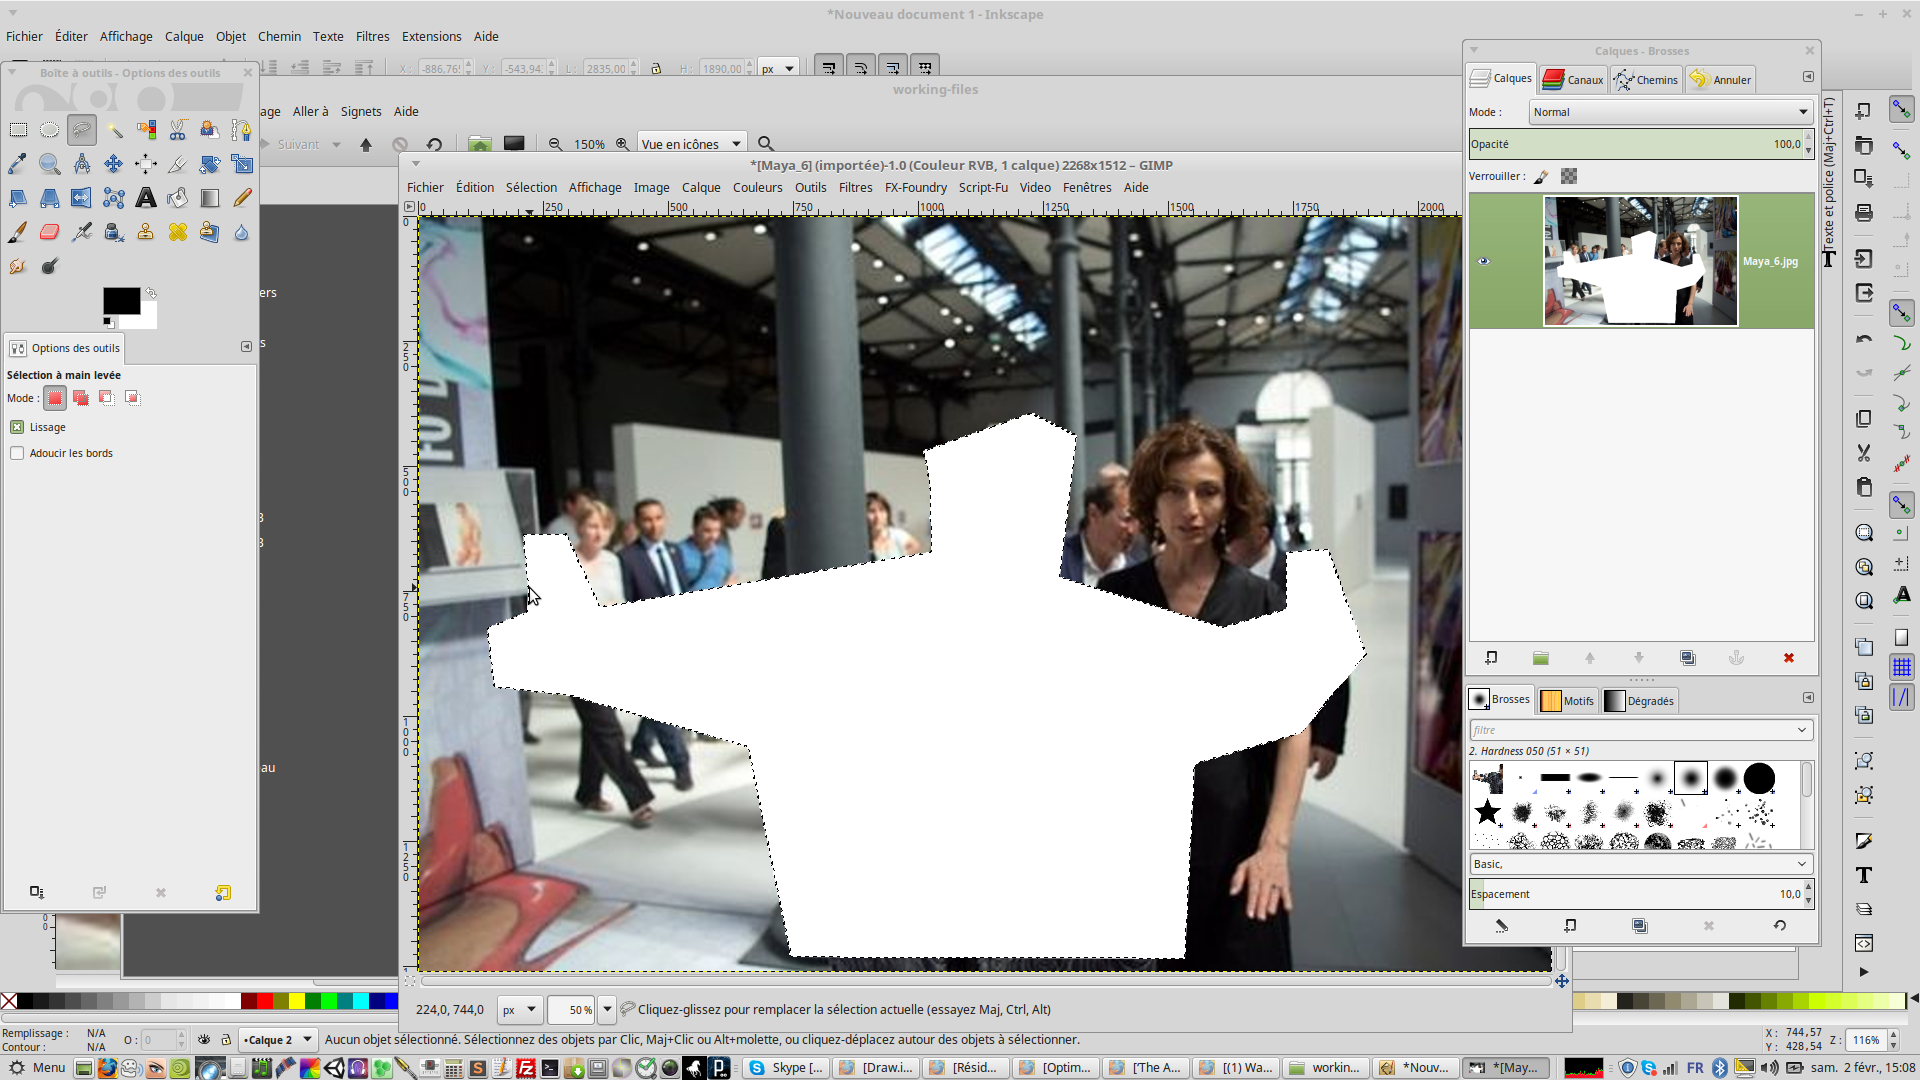
Task: Select the Move tool
Action: (114, 164)
